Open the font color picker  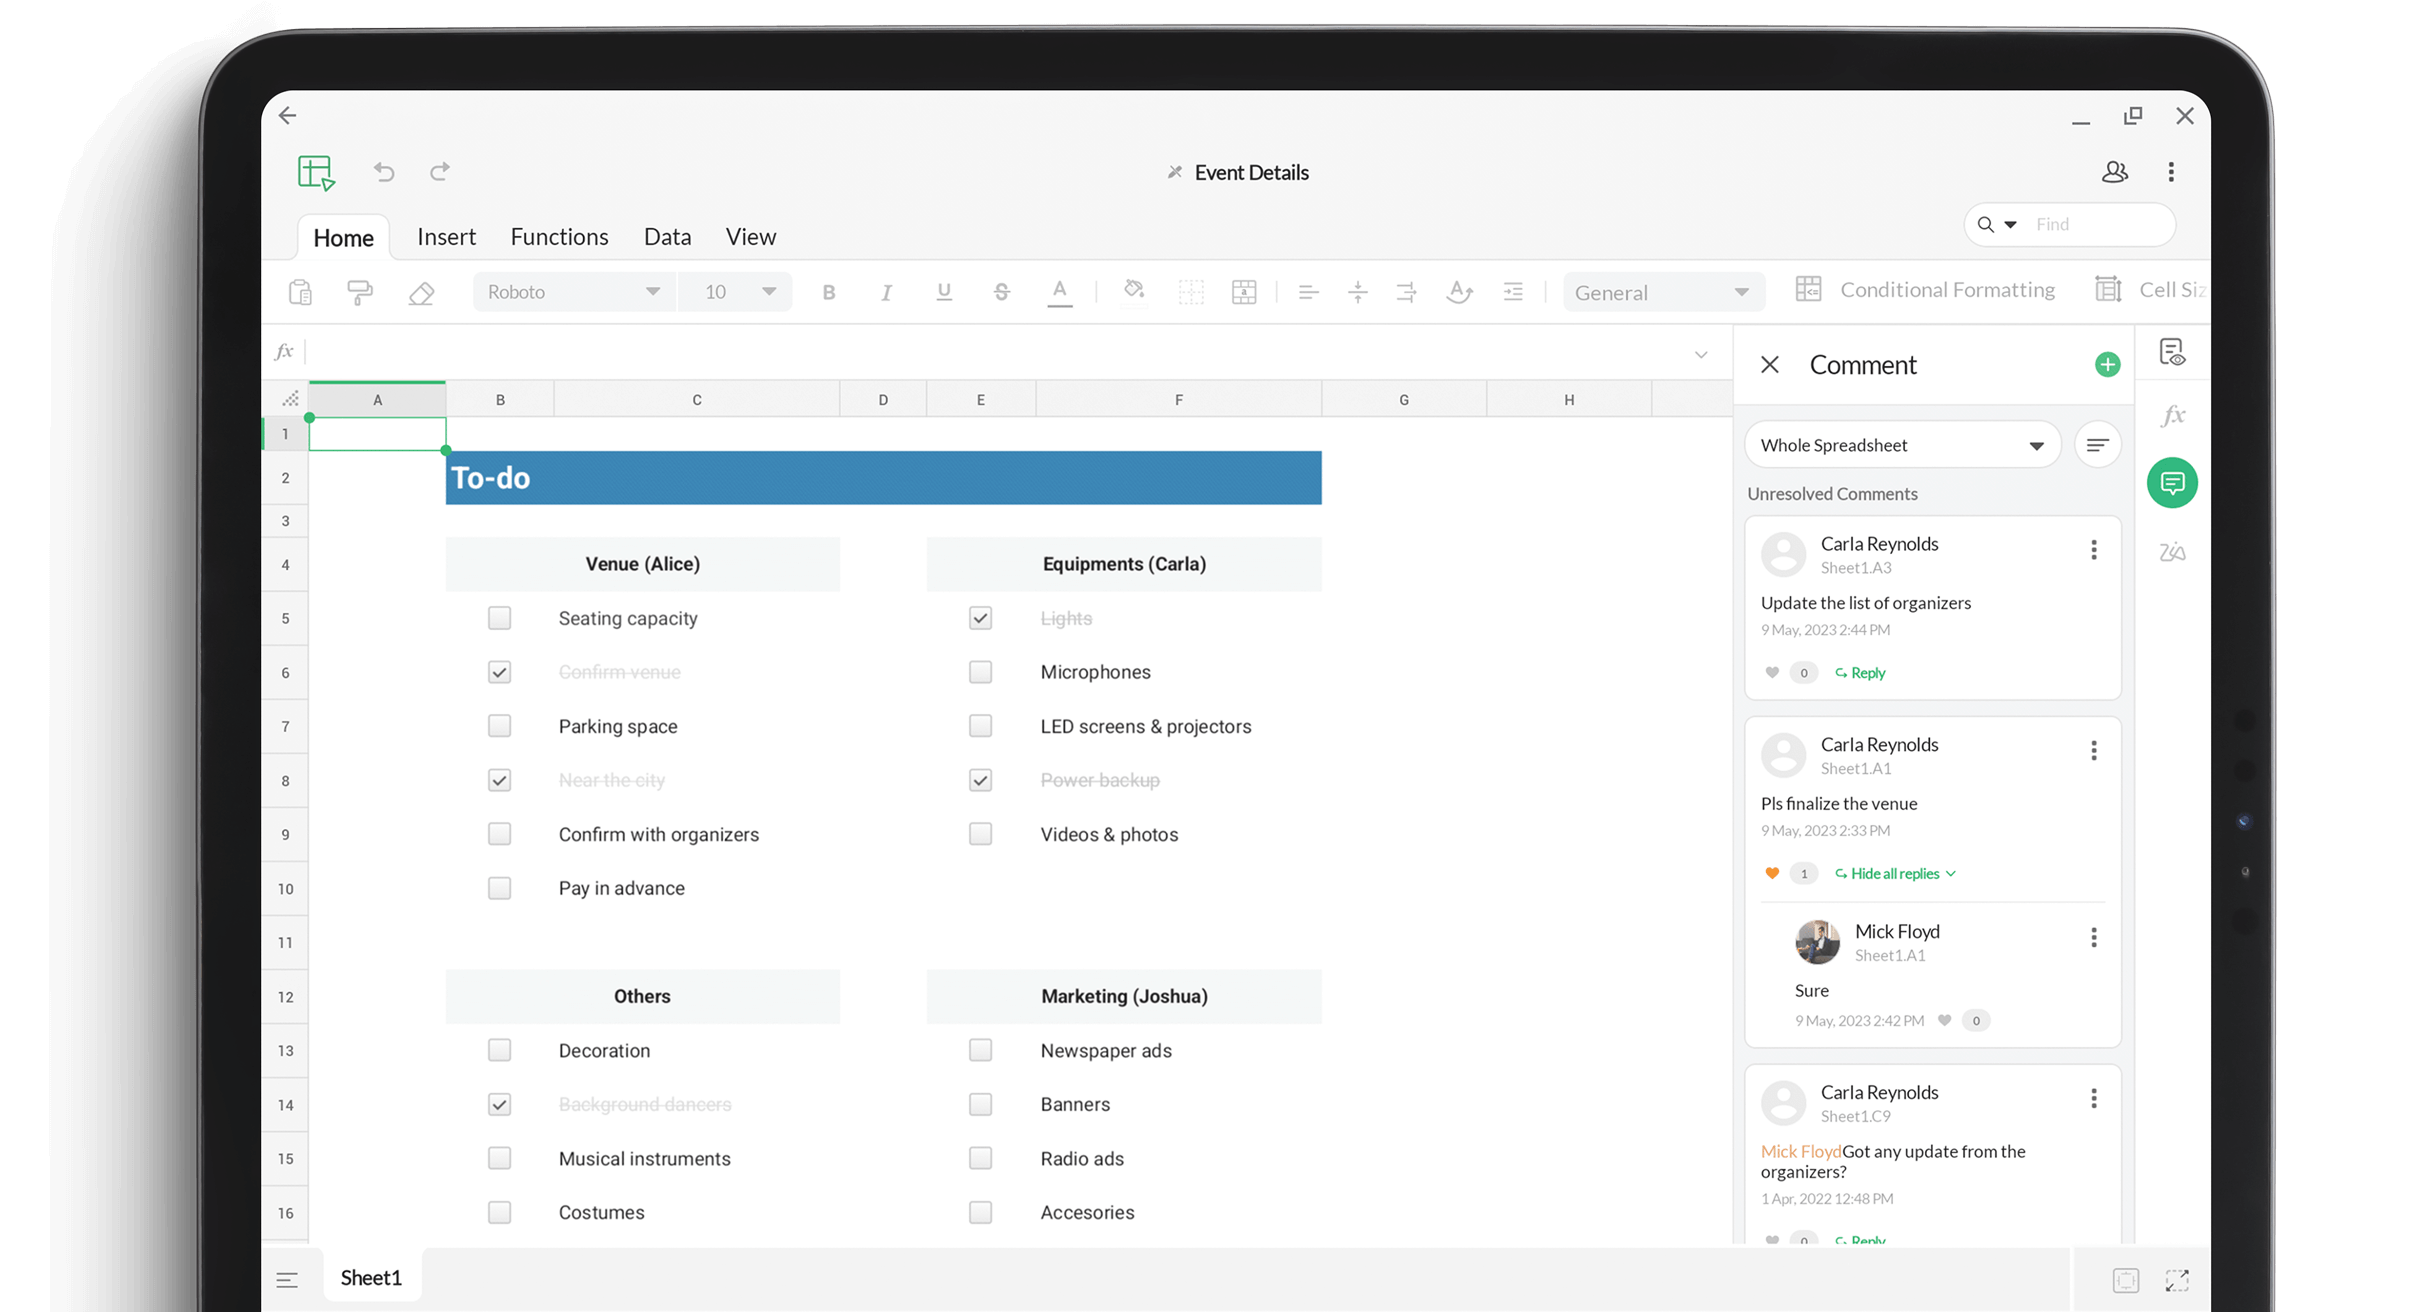tap(1060, 291)
